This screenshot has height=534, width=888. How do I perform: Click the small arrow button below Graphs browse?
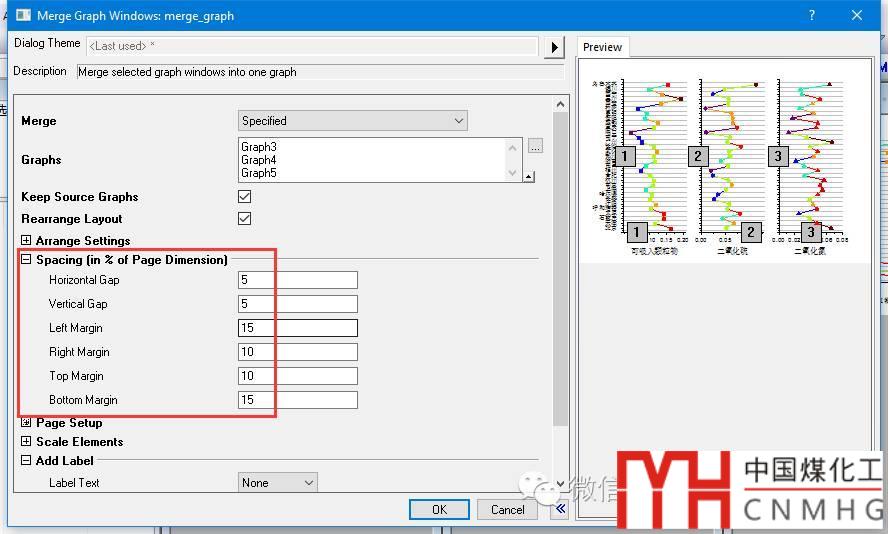[528, 177]
